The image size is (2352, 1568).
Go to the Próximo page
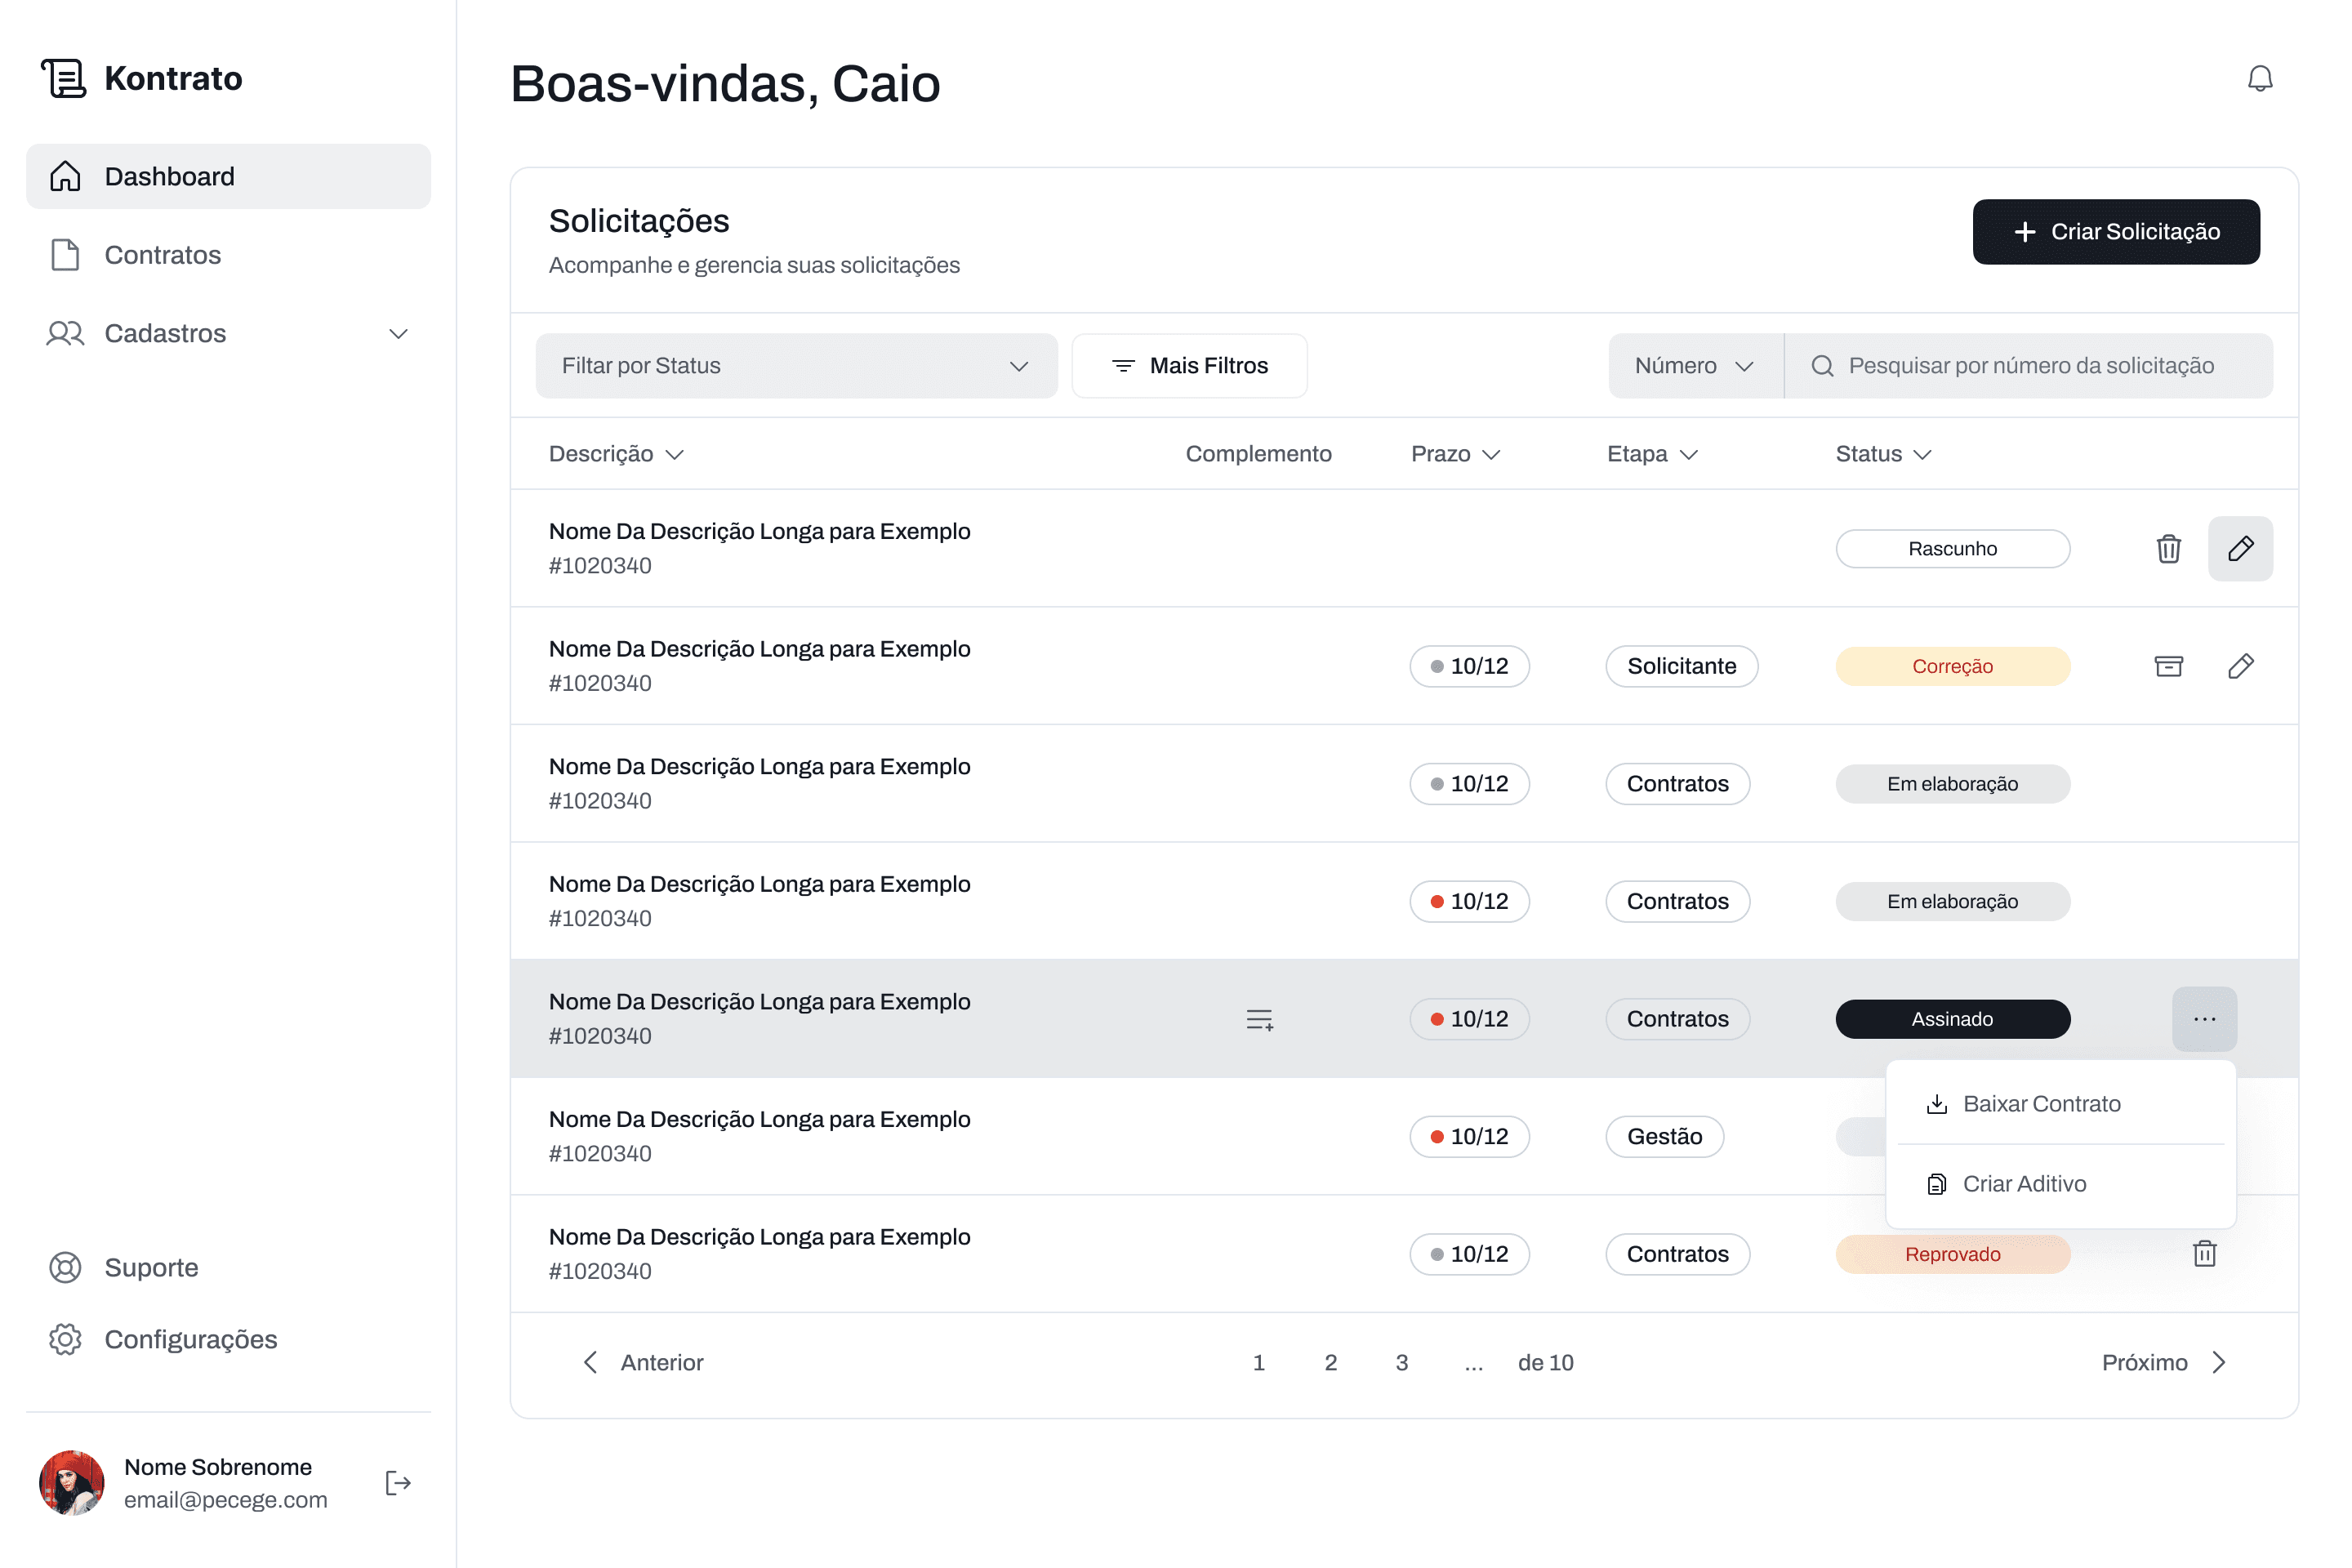2163,1362
